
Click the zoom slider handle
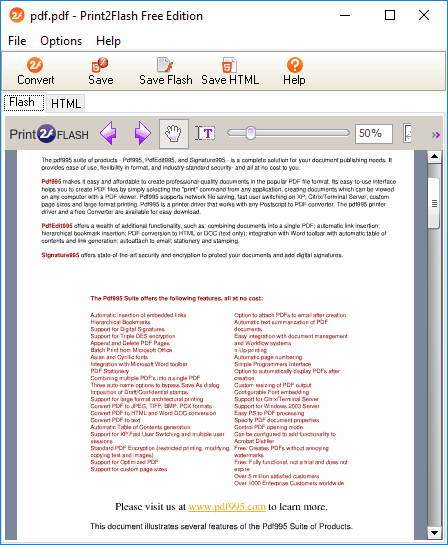pos(251,133)
